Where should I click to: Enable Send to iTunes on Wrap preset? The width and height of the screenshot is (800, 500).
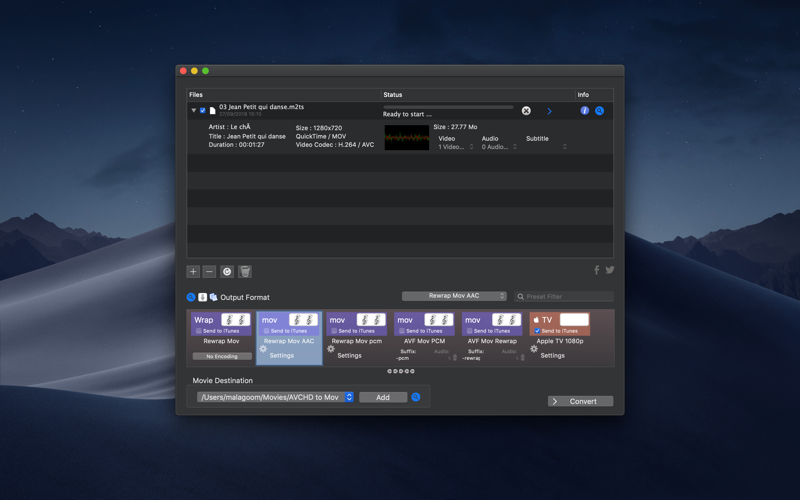[x=199, y=331]
